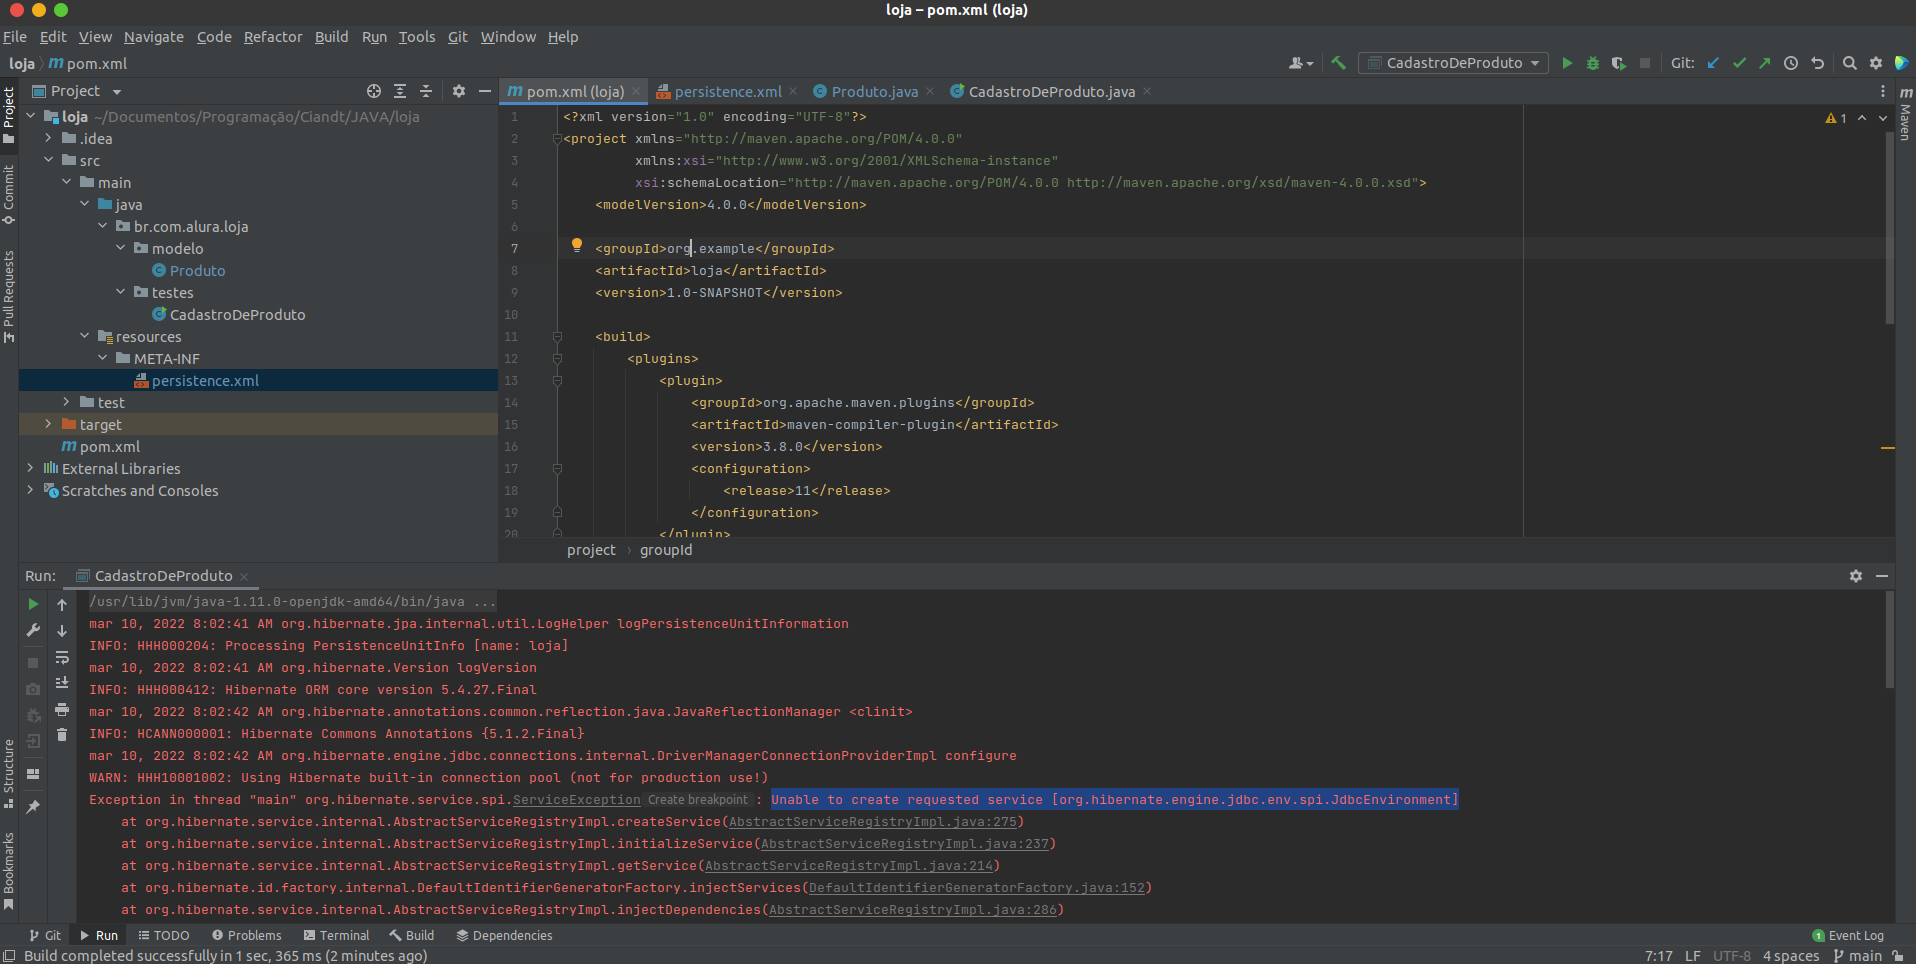
Task: Expand all in Project panel
Action: point(400,91)
